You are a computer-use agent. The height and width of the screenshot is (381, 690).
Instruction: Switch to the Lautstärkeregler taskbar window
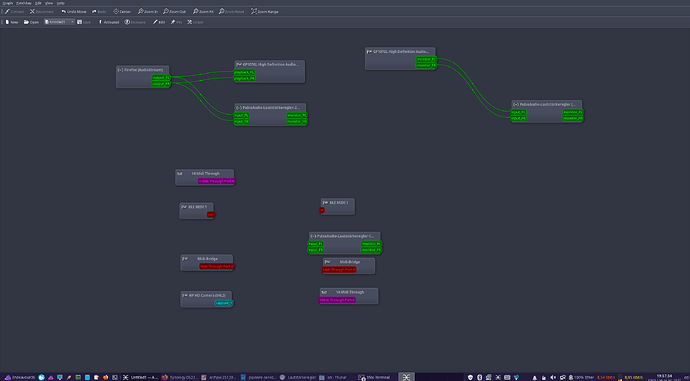pyautogui.click(x=298, y=377)
